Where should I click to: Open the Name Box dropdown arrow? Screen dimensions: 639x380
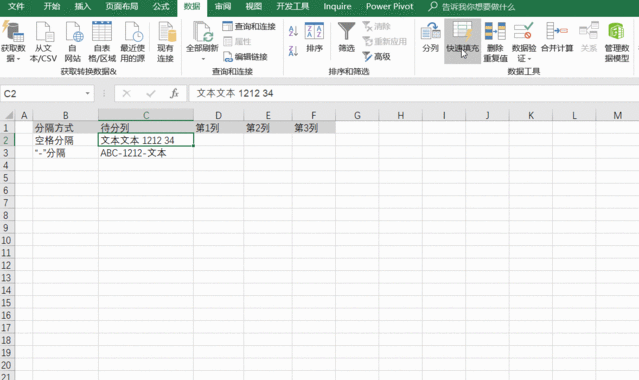pos(88,94)
